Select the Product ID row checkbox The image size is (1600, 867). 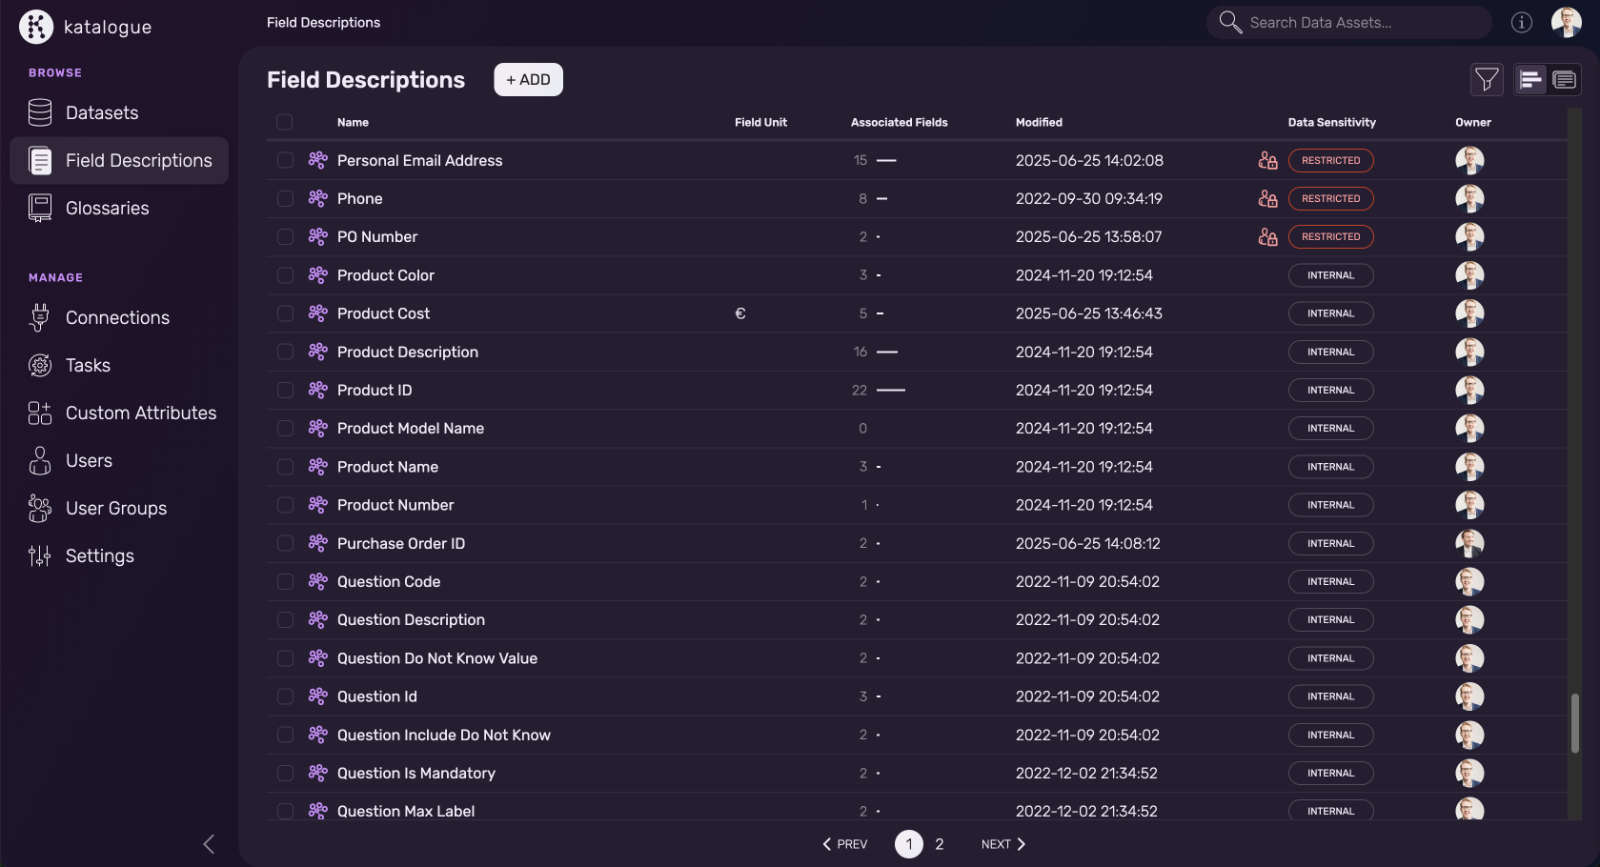[x=285, y=390]
